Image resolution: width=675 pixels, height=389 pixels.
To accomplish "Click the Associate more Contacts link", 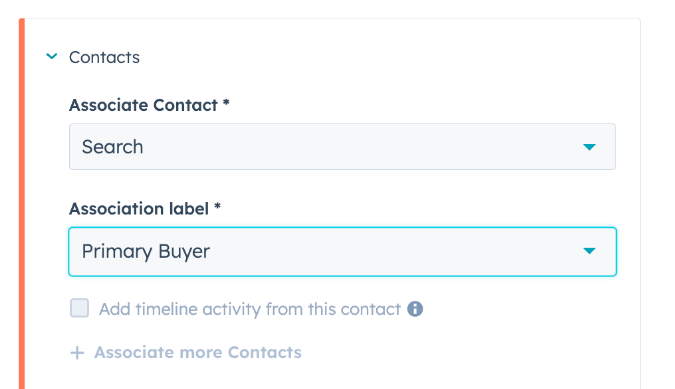I will coord(198,352).
